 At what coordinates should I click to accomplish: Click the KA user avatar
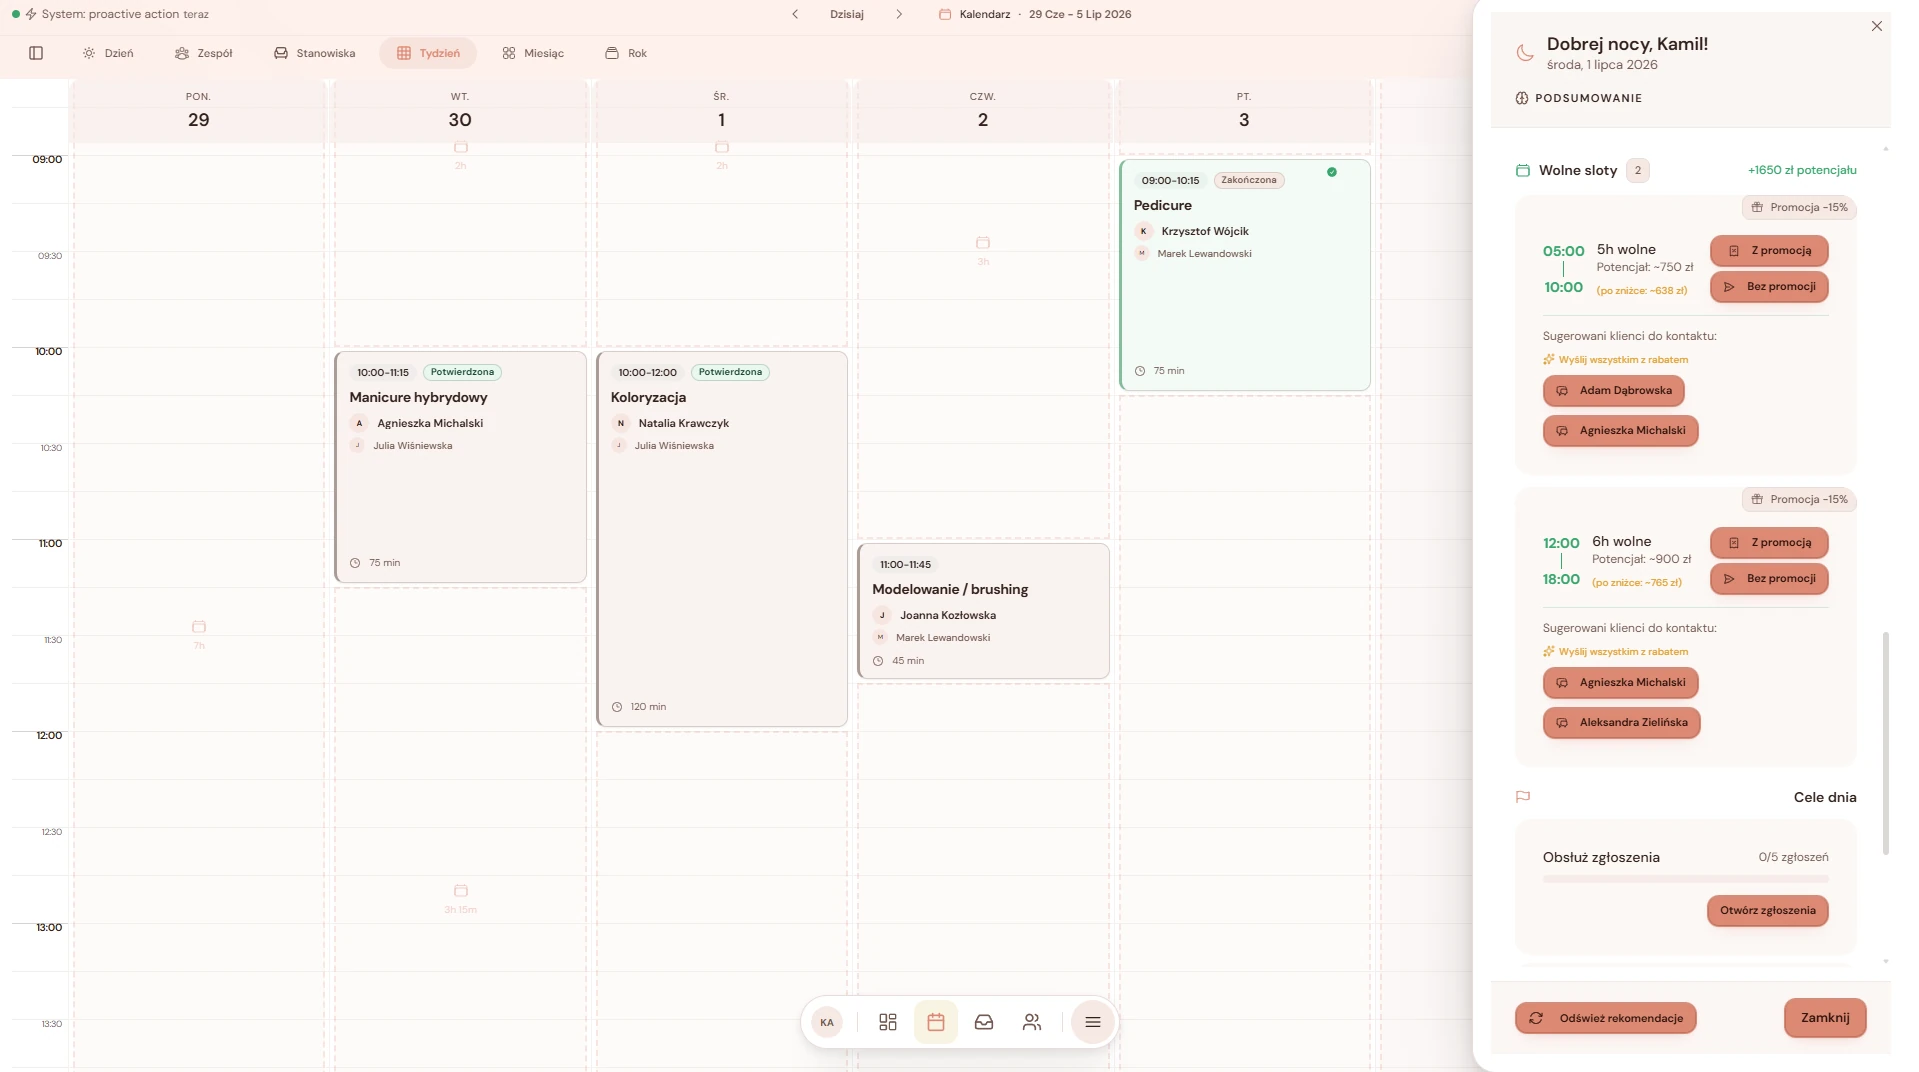coord(827,1022)
